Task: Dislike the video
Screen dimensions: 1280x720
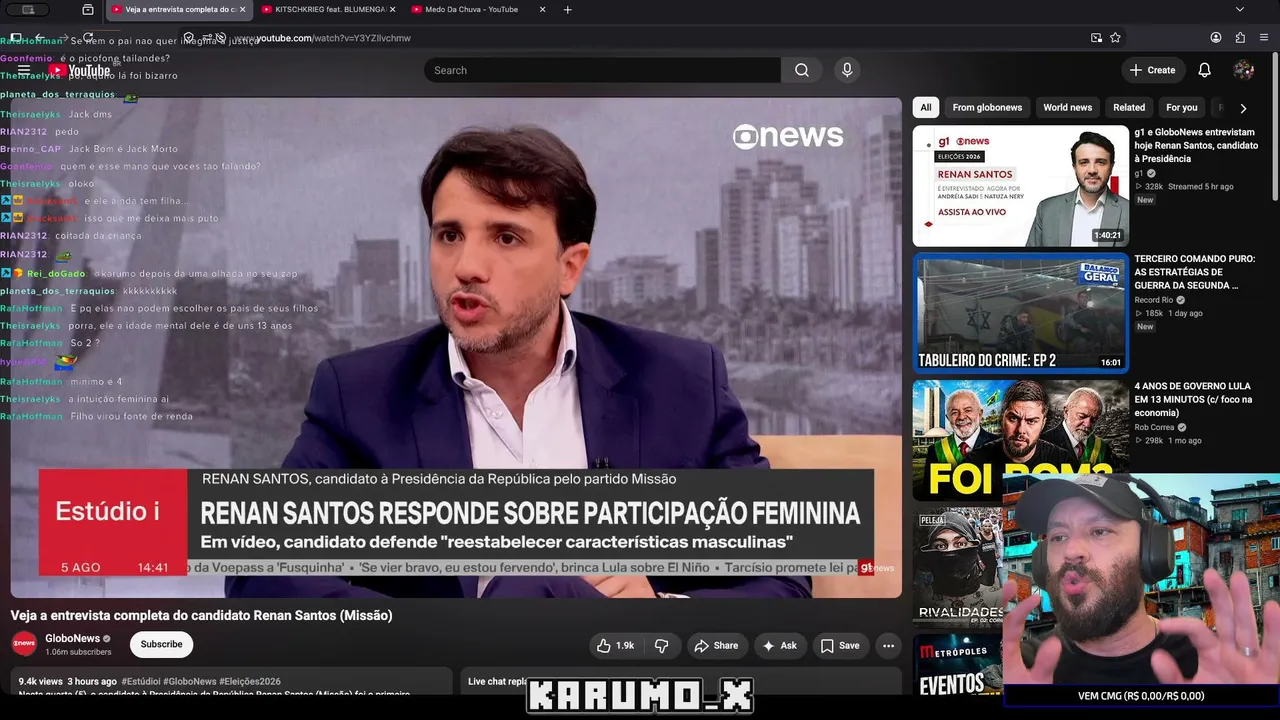Action: coord(661,646)
